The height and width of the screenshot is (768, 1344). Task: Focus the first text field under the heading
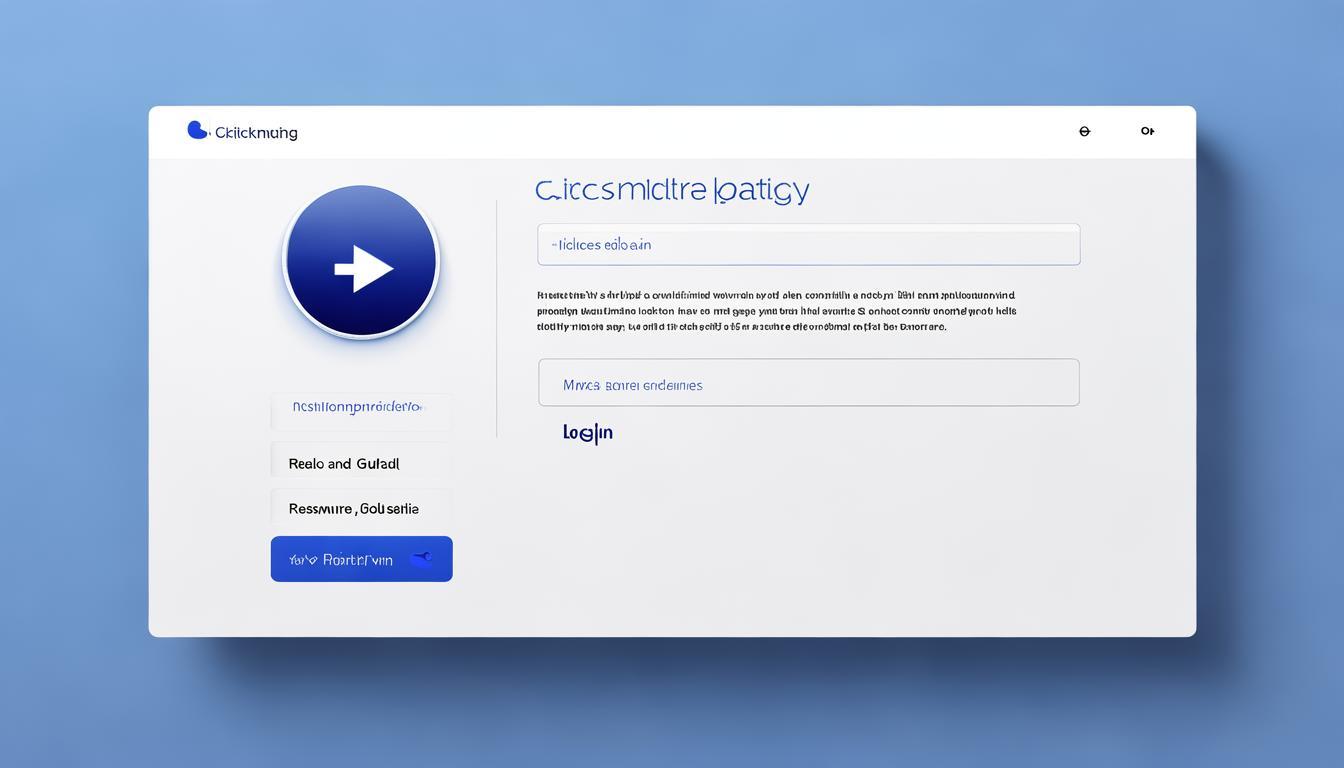click(808, 245)
